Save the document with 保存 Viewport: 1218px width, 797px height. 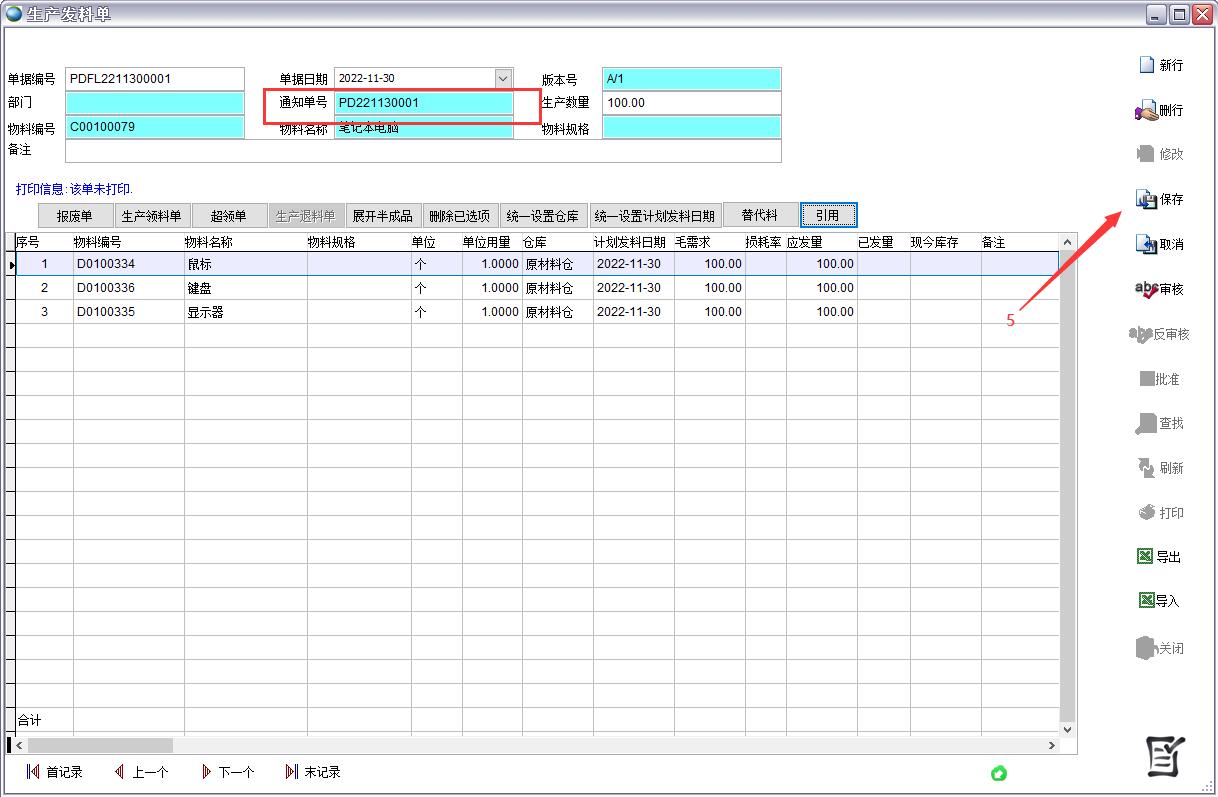point(1146,200)
